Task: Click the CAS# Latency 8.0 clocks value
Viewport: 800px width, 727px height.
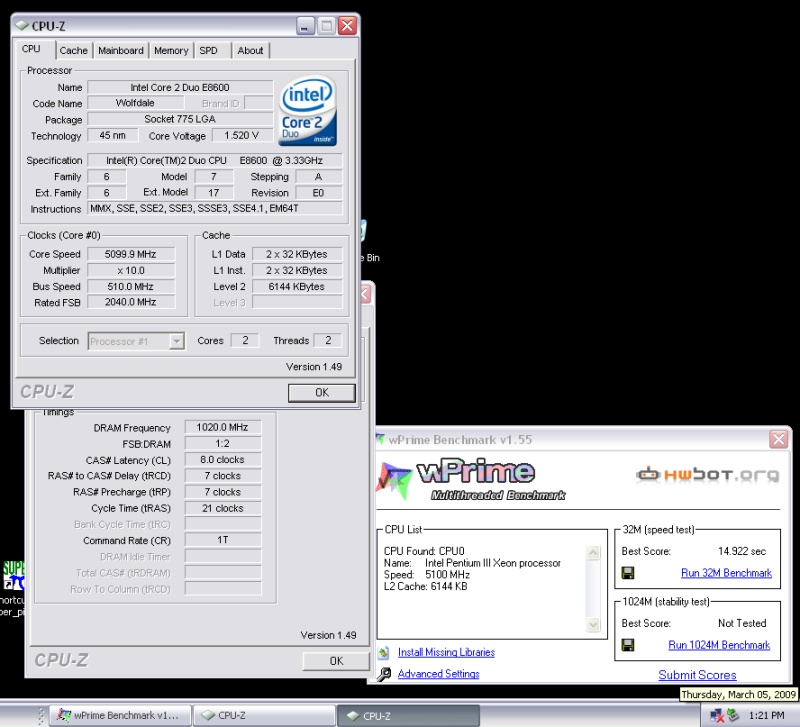Action: point(222,460)
